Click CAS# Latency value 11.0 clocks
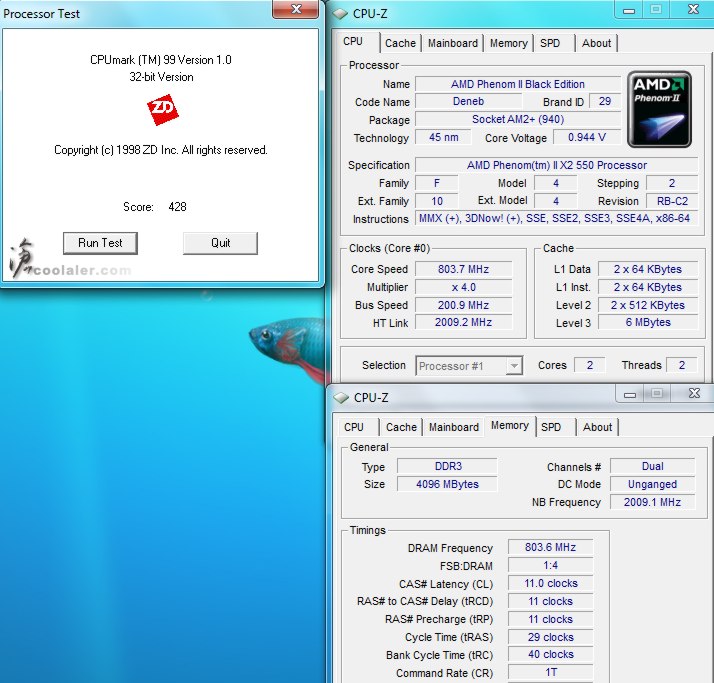 click(x=551, y=583)
